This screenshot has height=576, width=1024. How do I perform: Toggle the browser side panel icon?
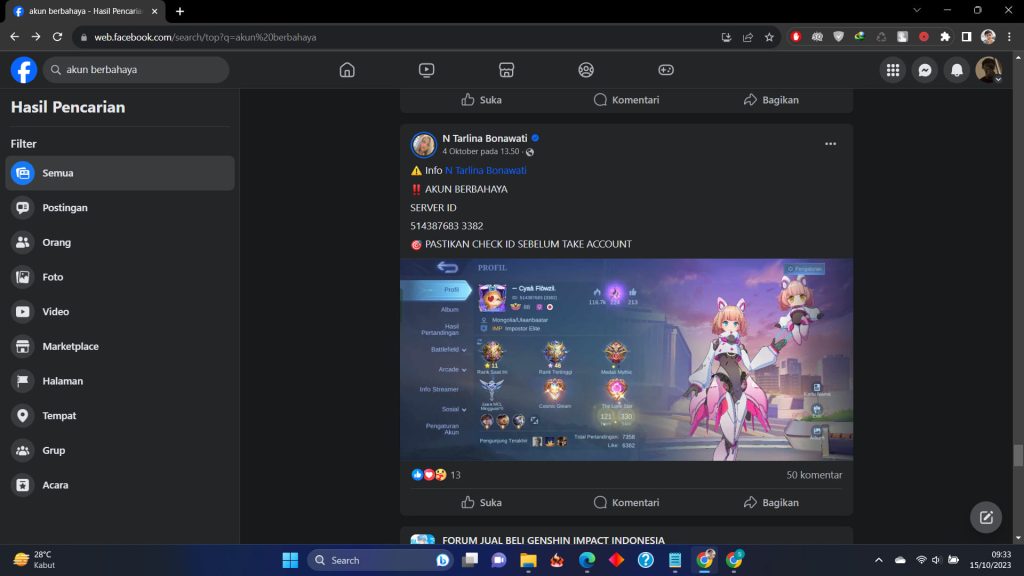[x=967, y=37]
